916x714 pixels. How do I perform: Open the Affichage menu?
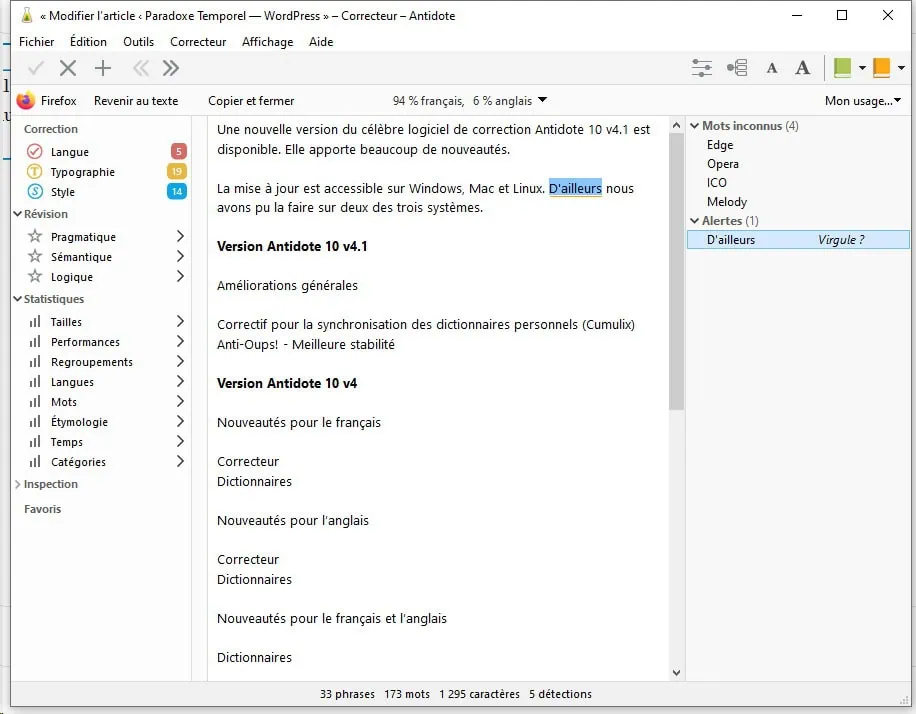coord(267,42)
